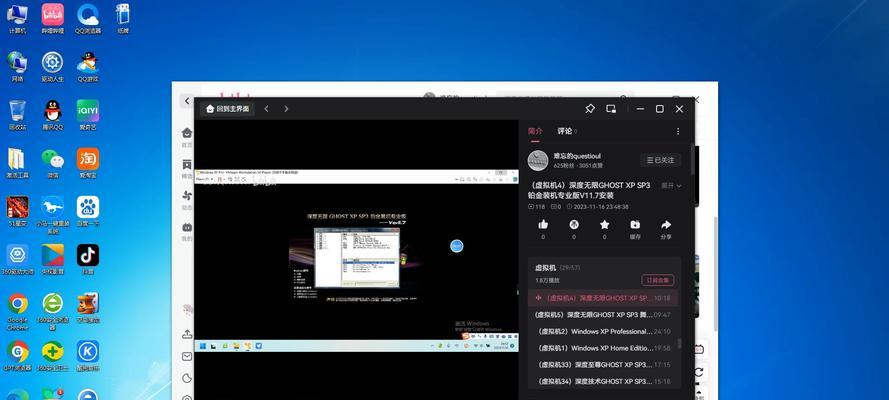Like the video with thumbs-up icon

pos(543,225)
